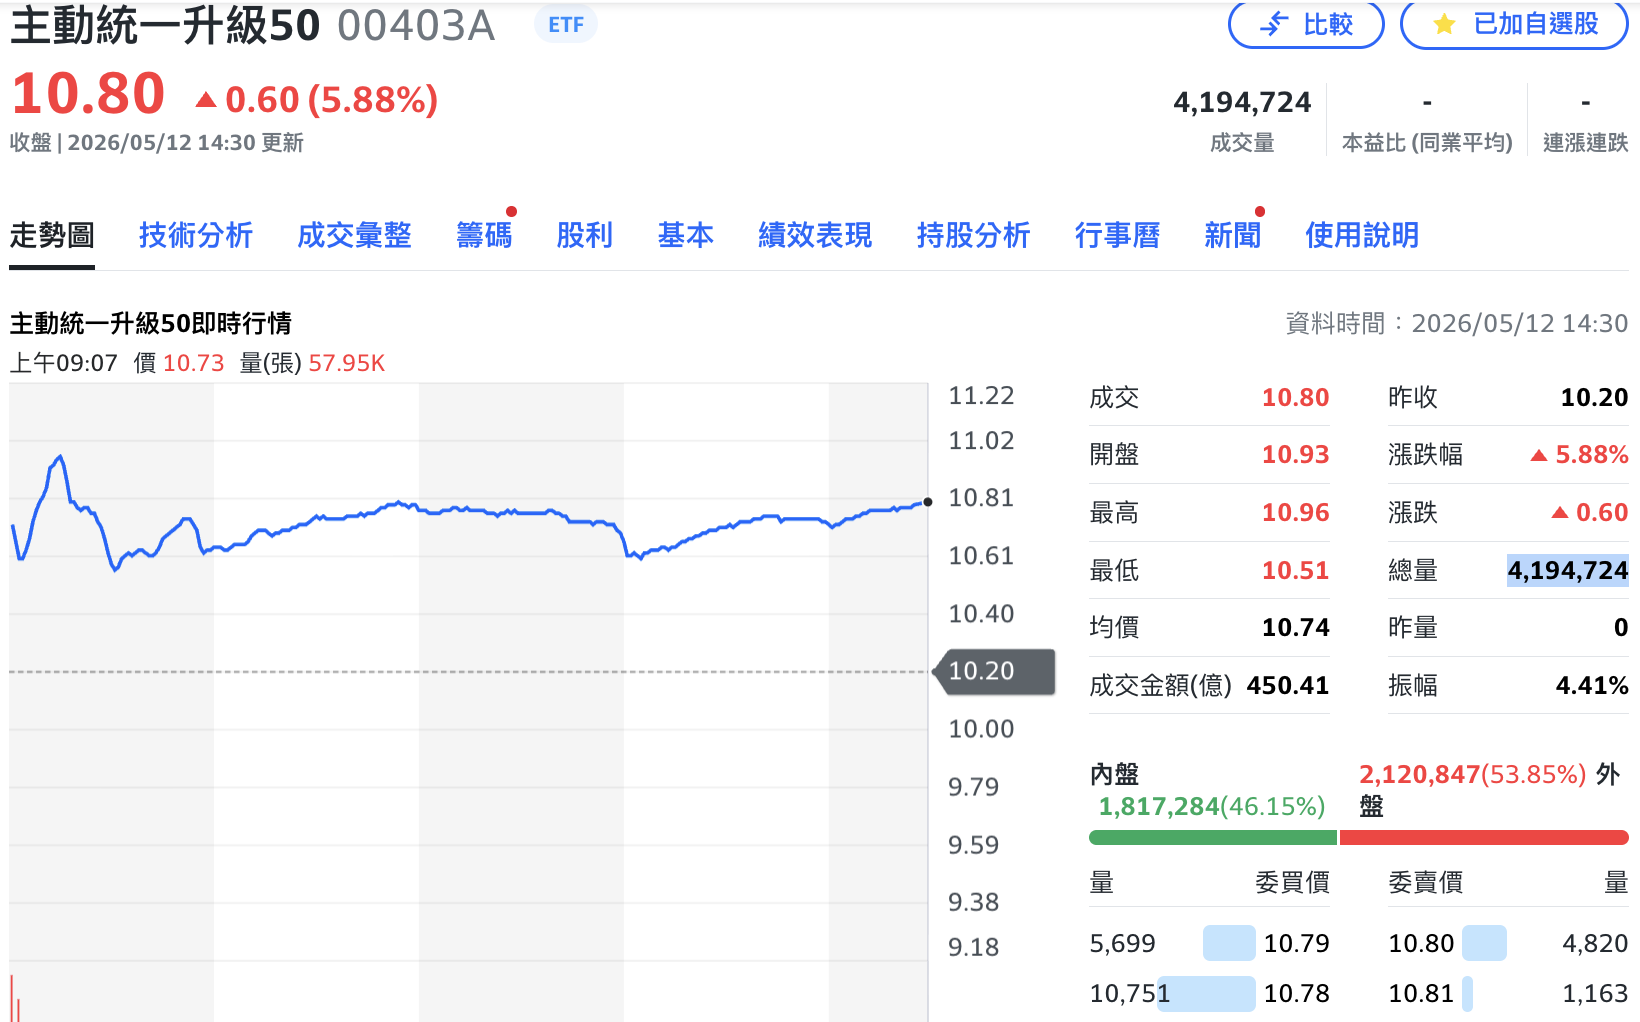Click the yellow star icon on 已加自選股
Viewport: 1640px width, 1022px height.
click(1444, 25)
